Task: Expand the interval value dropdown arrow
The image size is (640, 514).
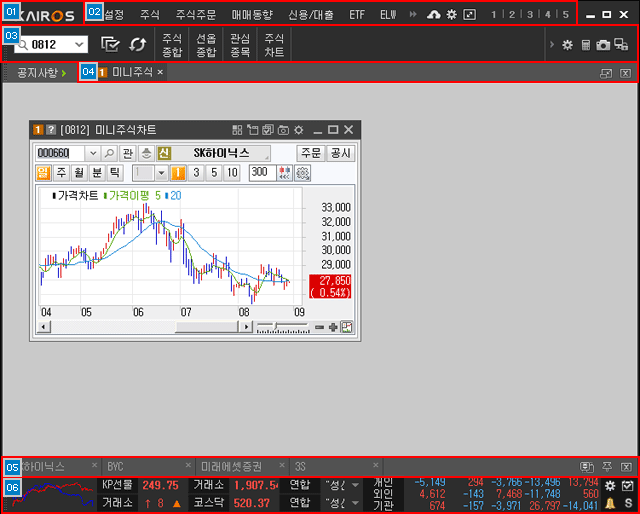Action: pos(162,173)
